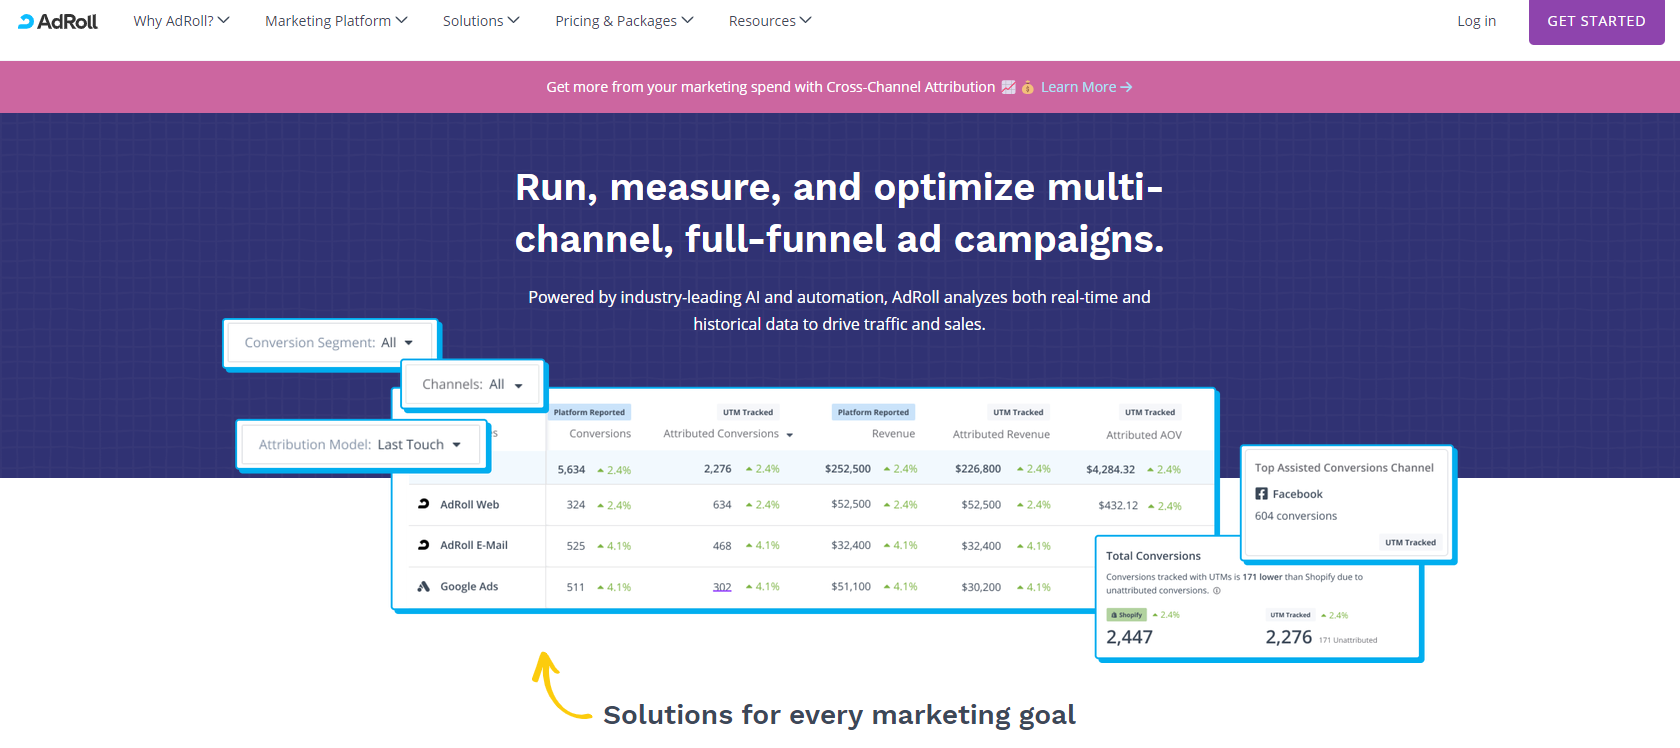1680x748 pixels.
Task: Follow the Learn More banner link
Action: pyautogui.click(x=1086, y=87)
